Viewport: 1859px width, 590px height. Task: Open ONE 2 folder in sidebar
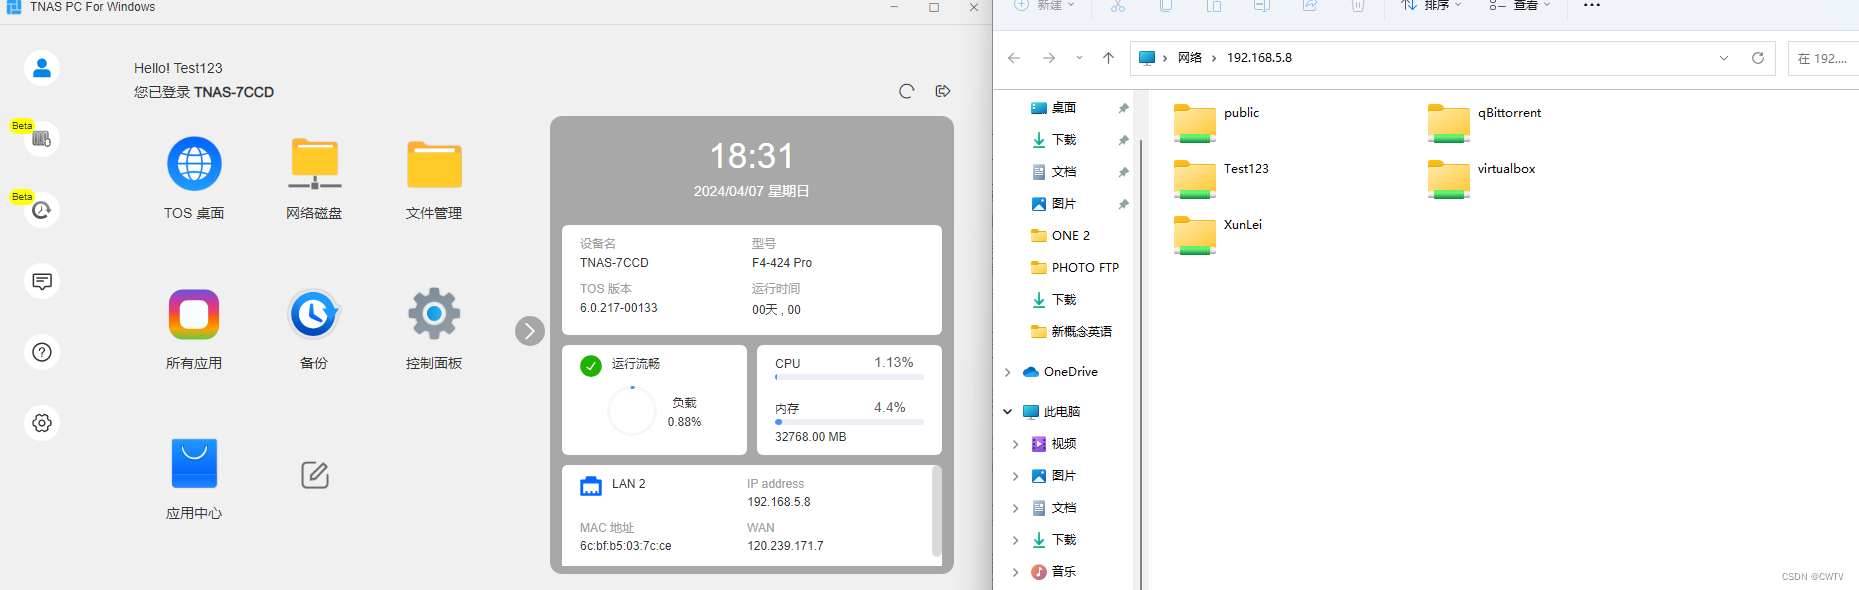pos(1060,236)
